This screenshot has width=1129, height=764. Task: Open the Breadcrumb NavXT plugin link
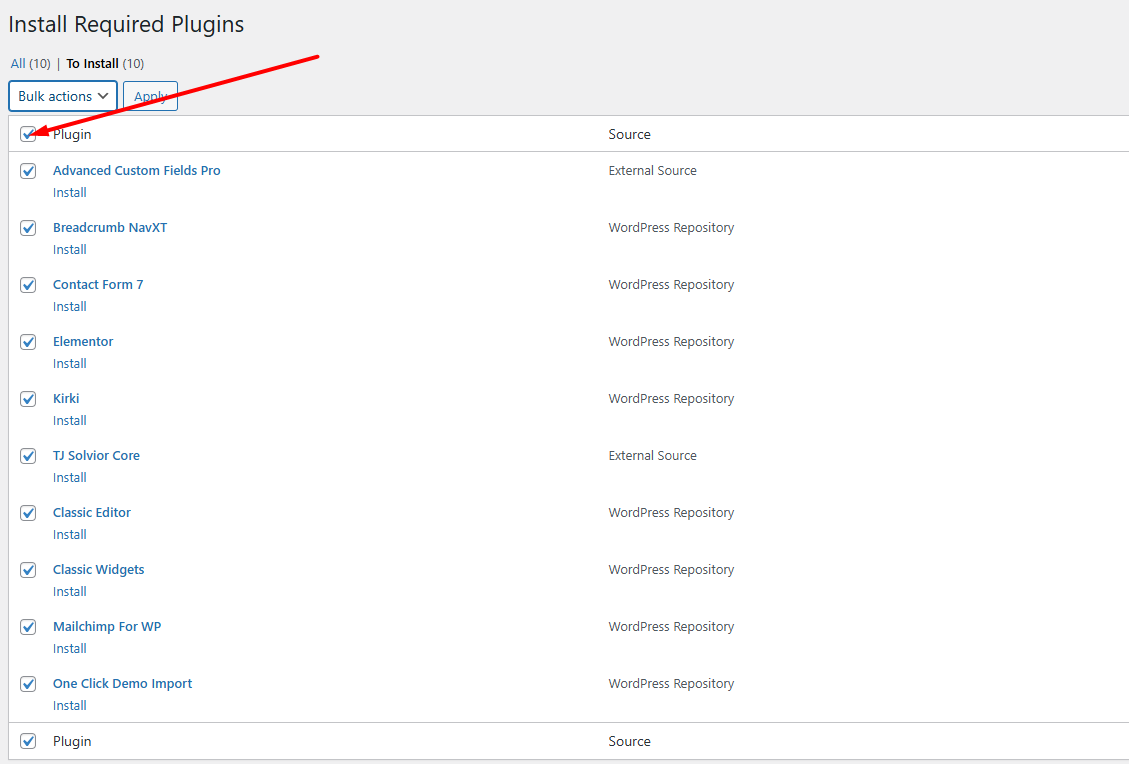[110, 228]
